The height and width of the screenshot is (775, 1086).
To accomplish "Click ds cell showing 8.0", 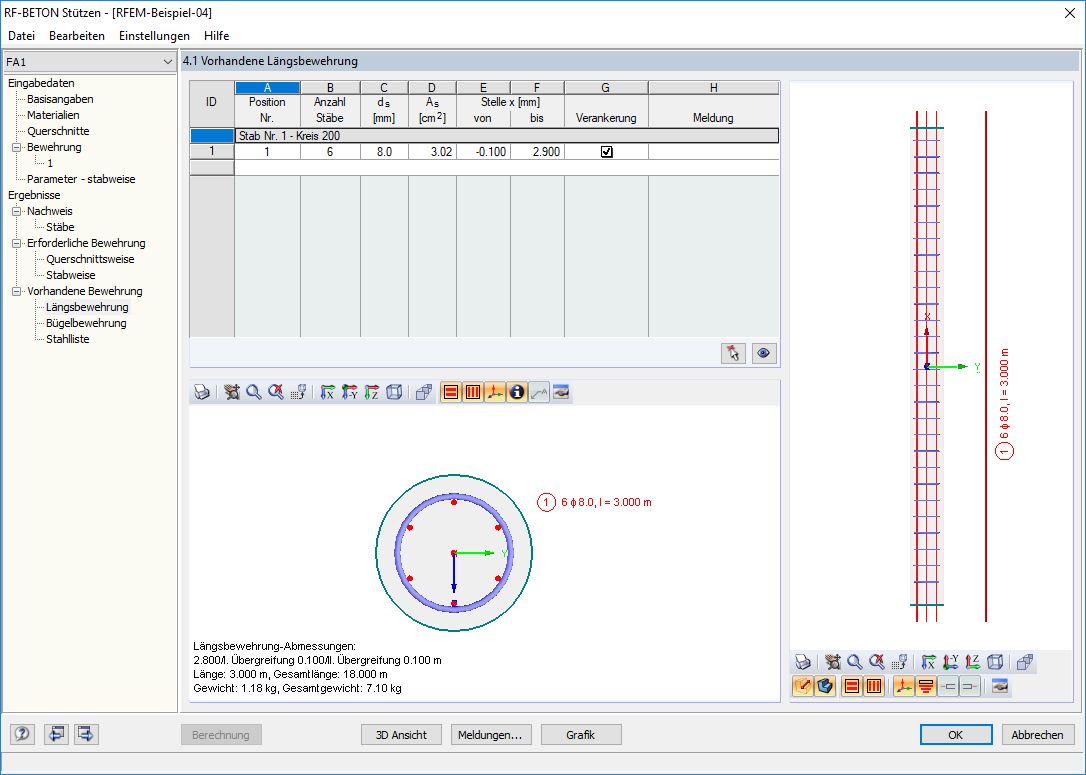I will pos(384,152).
